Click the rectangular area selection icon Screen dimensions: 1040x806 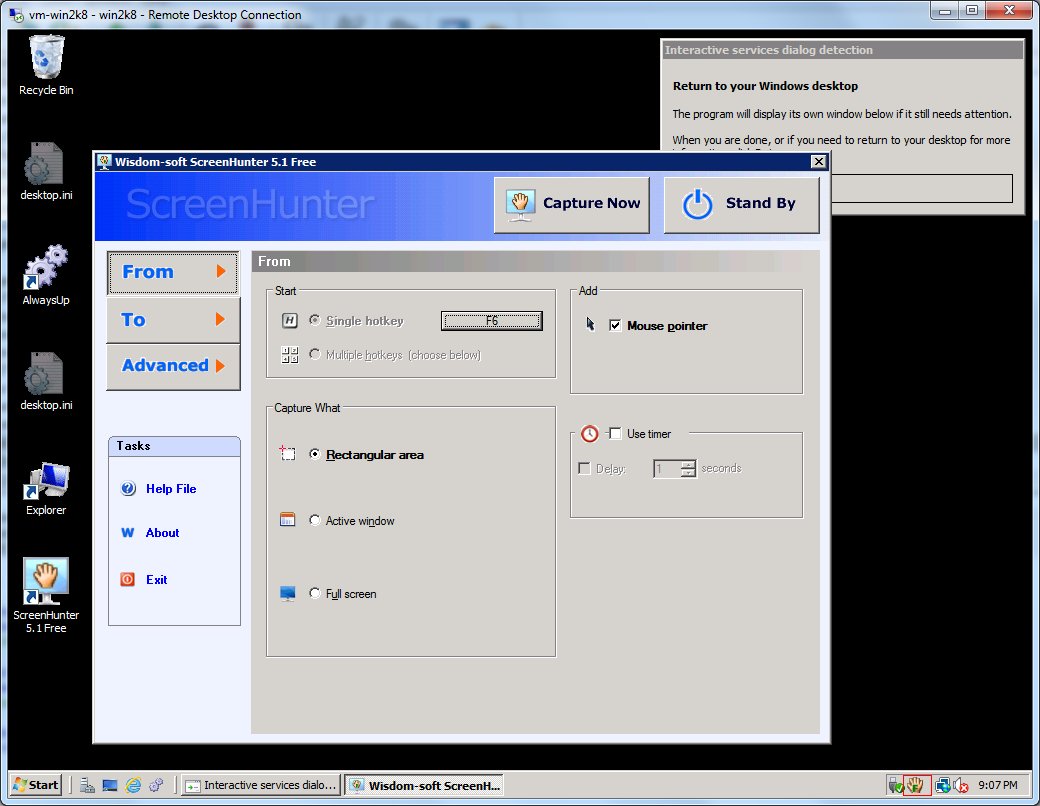coord(287,454)
